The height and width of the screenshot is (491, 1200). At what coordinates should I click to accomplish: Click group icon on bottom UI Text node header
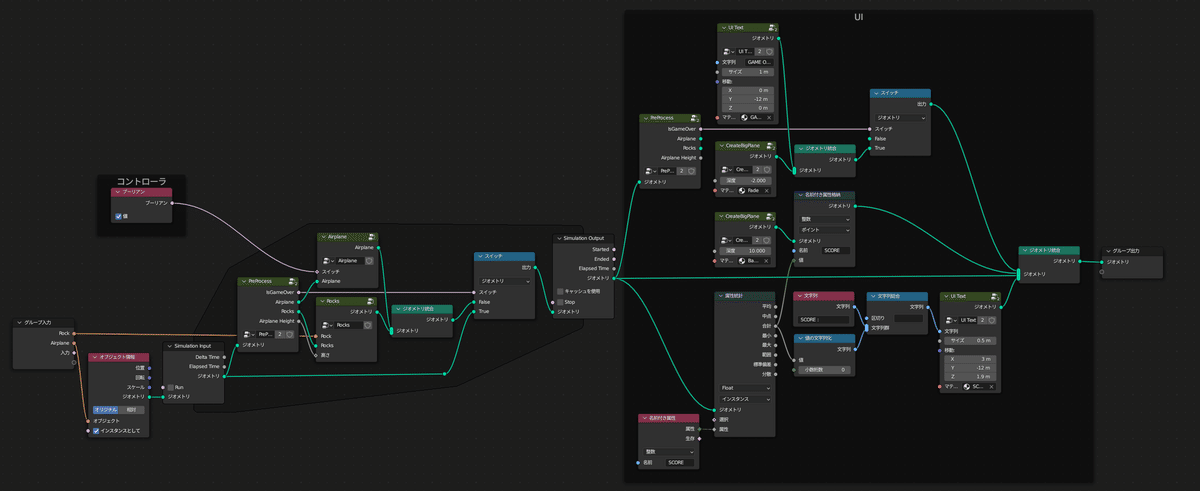pos(995,296)
